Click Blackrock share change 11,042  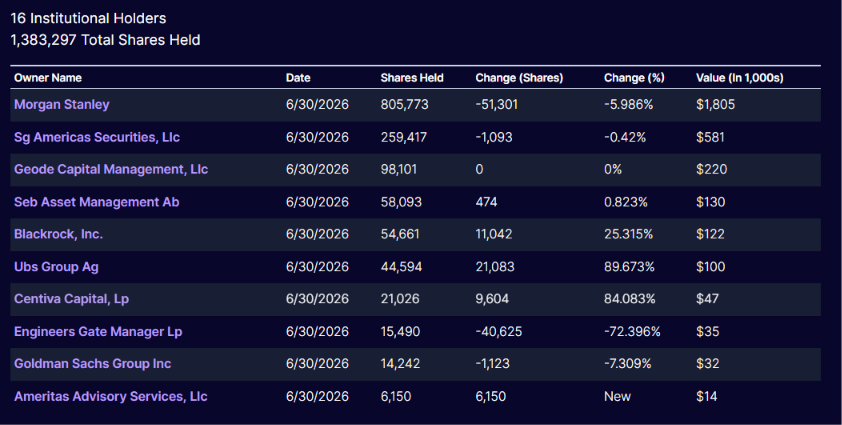(493, 234)
